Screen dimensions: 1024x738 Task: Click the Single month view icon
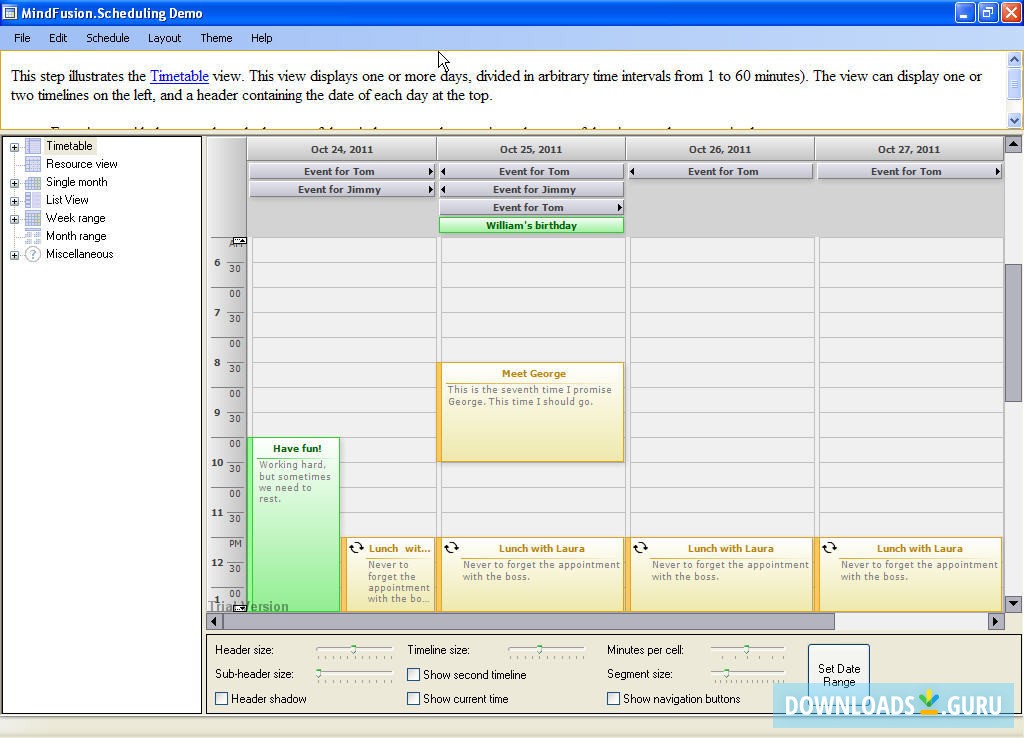coord(33,182)
